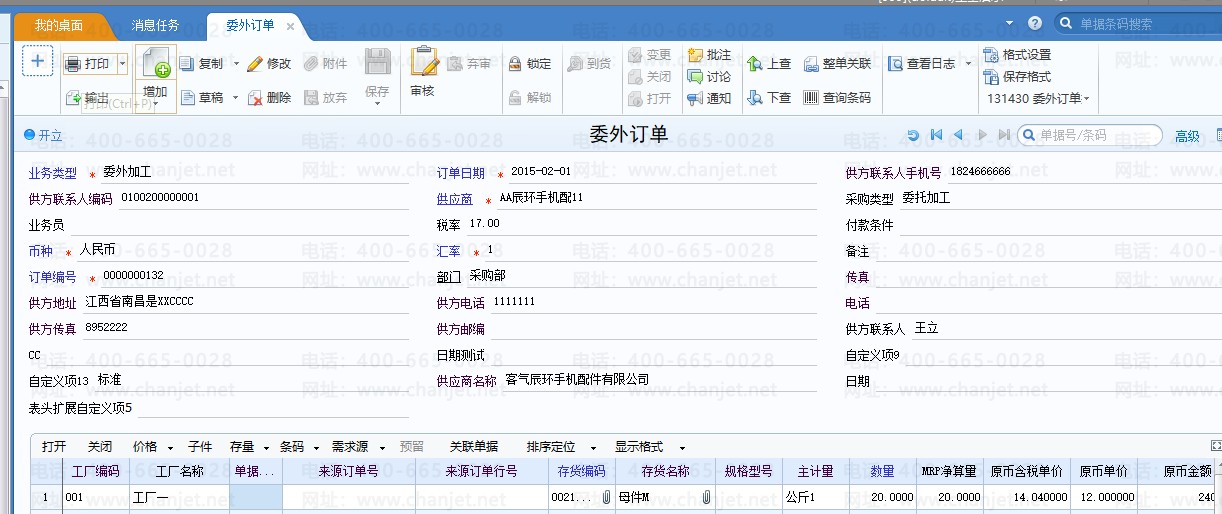1222x514 pixels.
Task: Expand the 价格 dropdown in grid toolbar
Action: pos(170,448)
